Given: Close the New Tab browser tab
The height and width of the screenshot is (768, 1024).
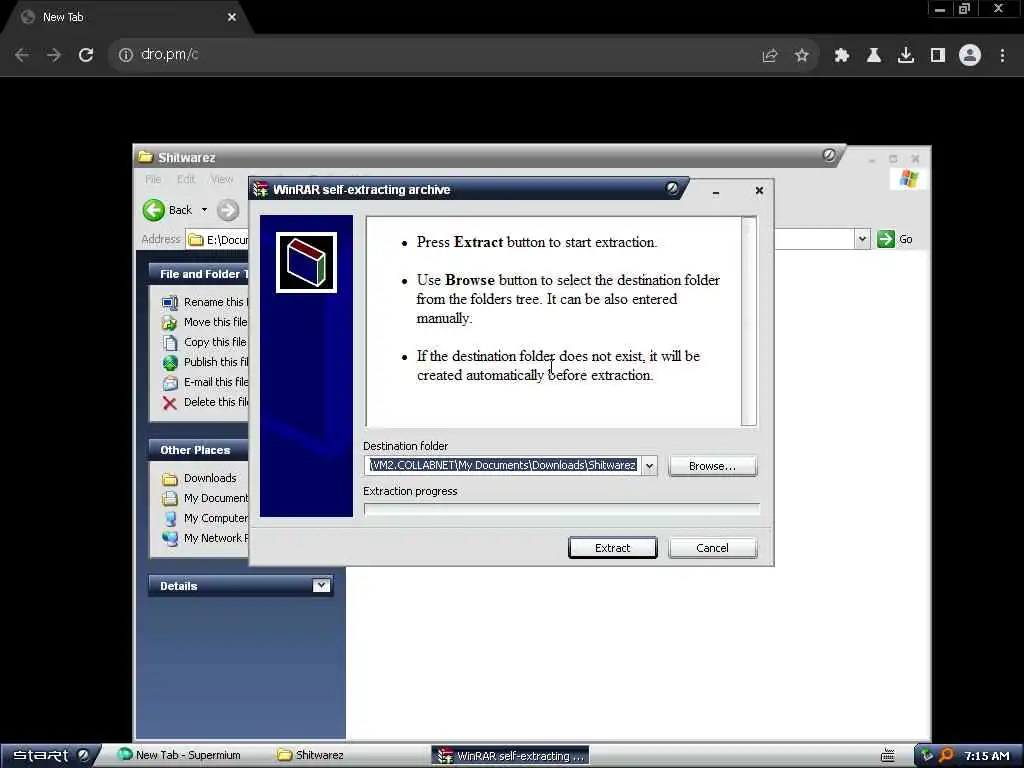Looking at the screenshot, I should coord(232,17).
